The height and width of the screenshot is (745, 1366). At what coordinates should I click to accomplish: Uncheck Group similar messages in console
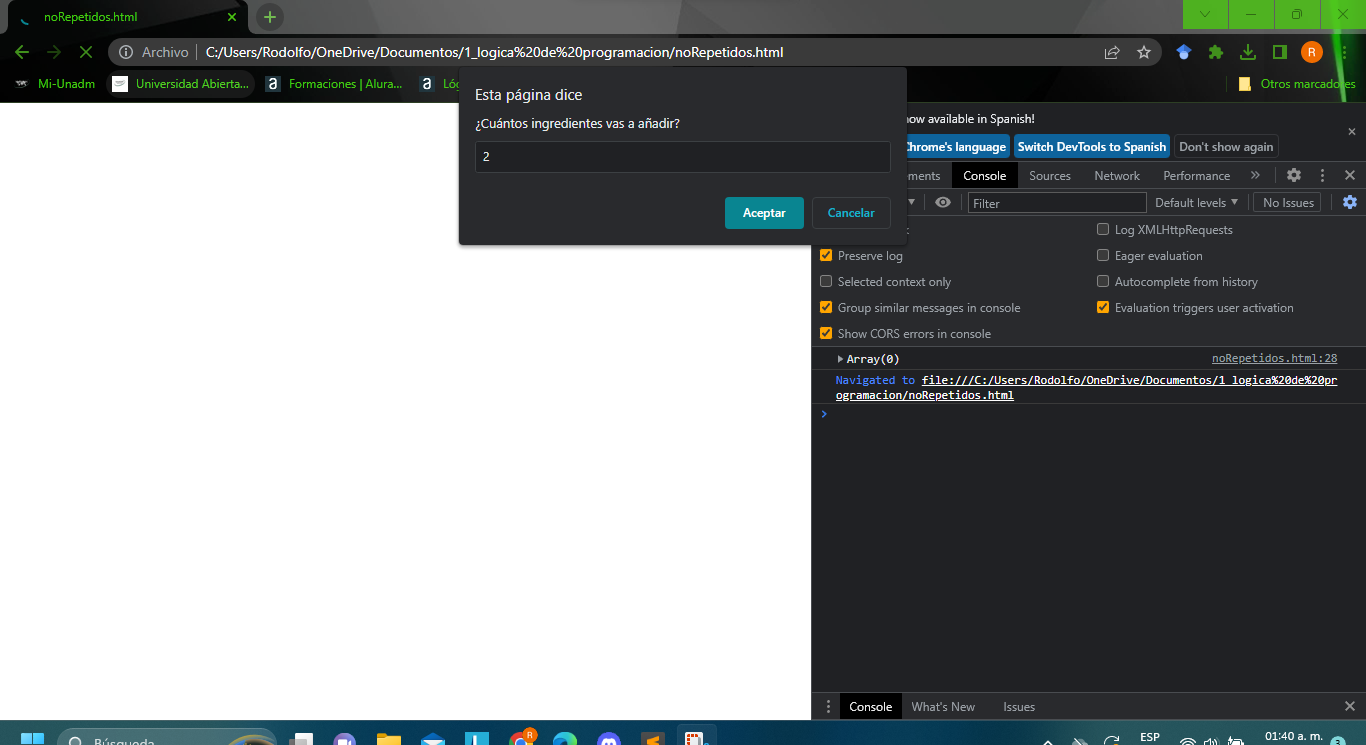pos(826,308)
